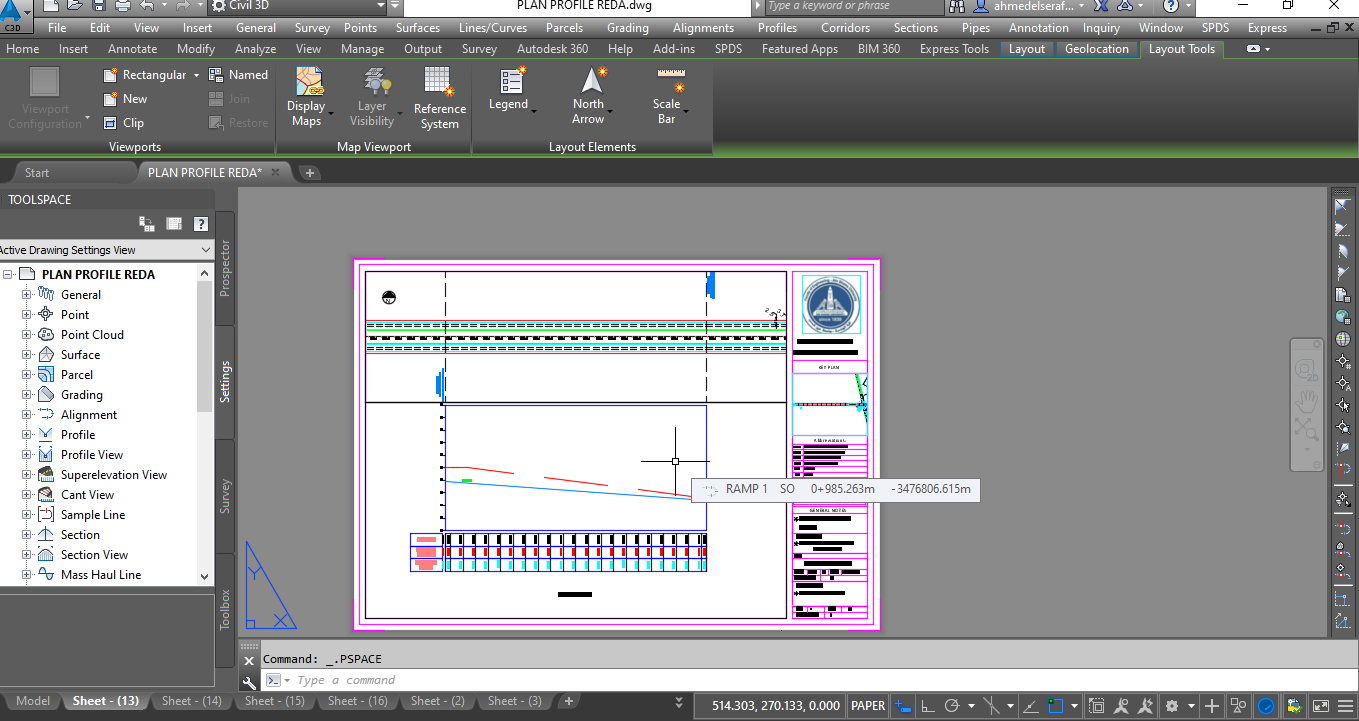Click the Save icon in quick access toolbar
The height and width of the screenshot is (721, 1359).
coord(98,6)
